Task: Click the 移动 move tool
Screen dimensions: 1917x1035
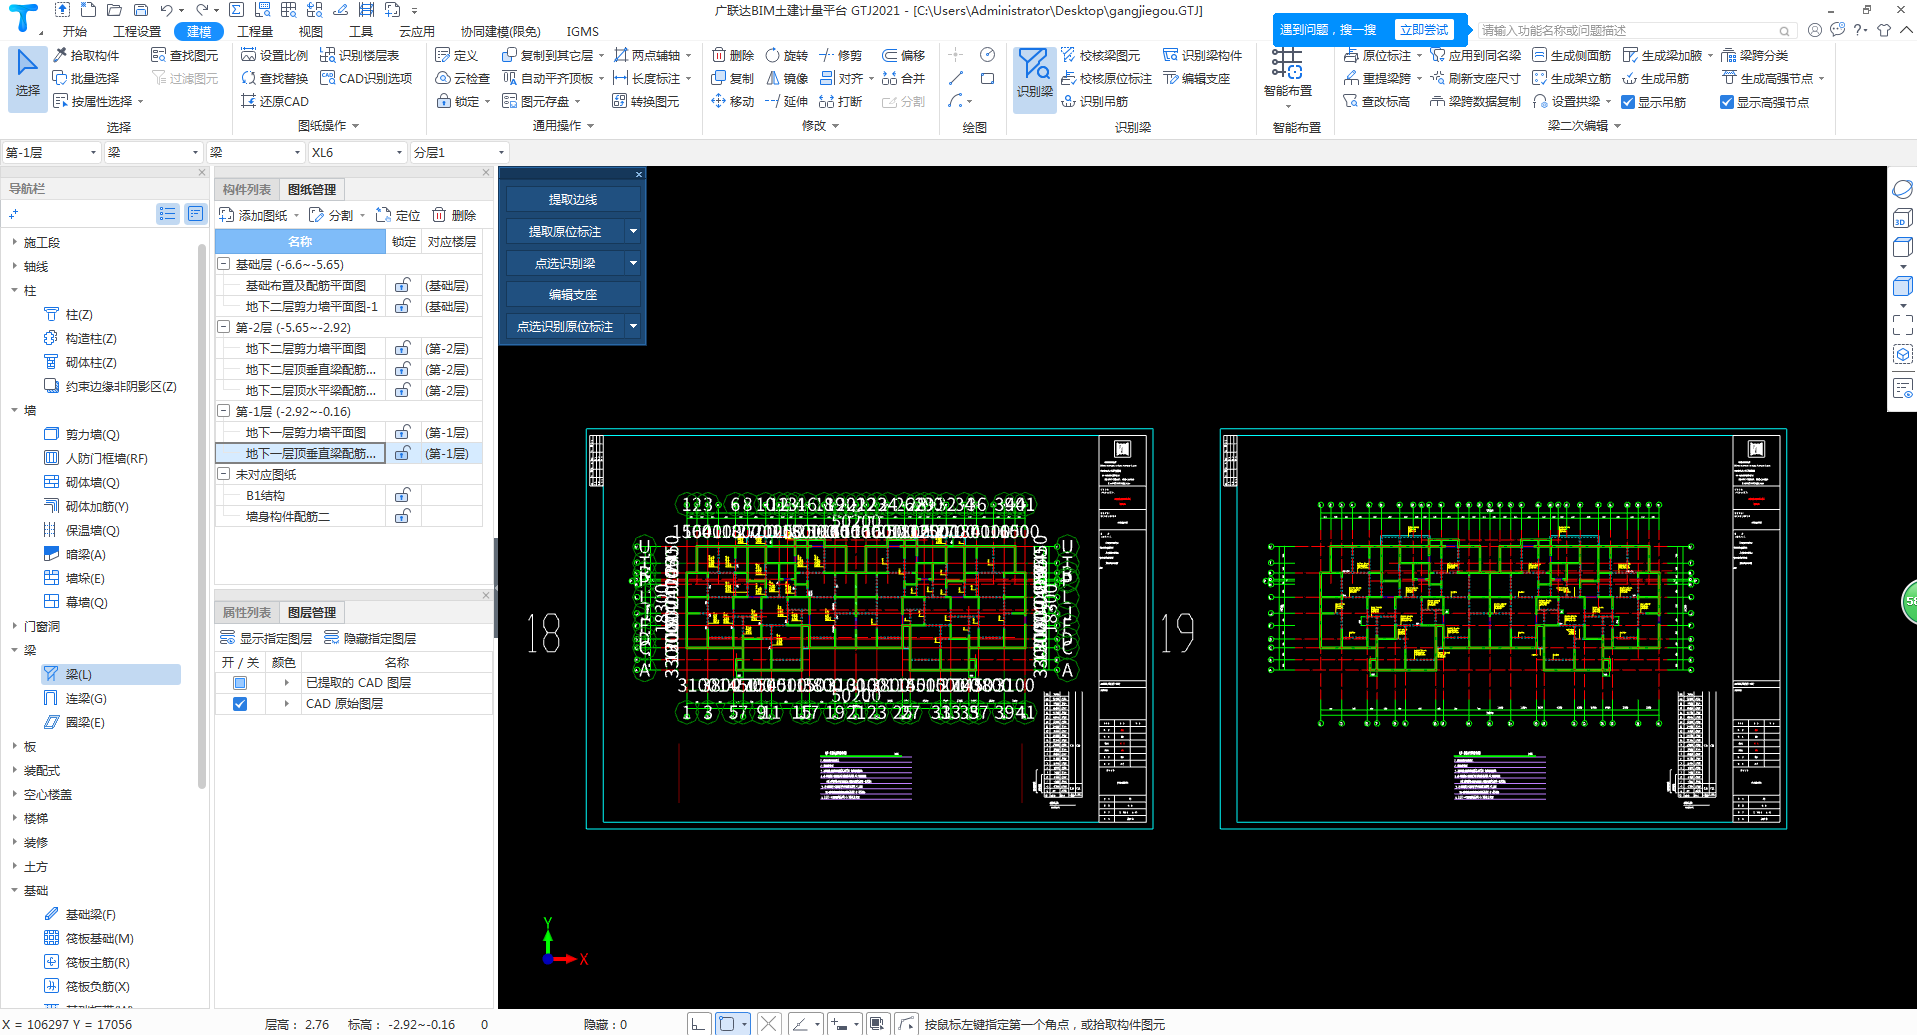Action: tap(732, 101)
